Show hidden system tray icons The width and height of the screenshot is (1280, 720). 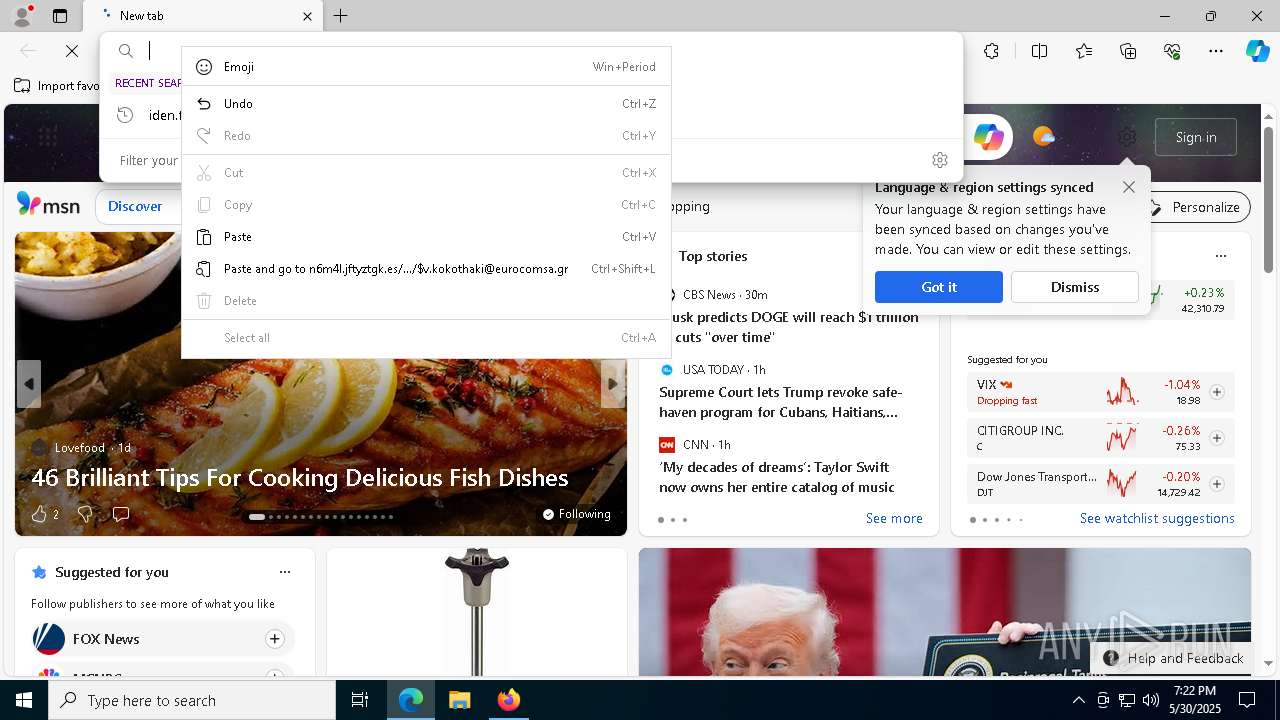pyautogui.click(x=1078, y=700)
